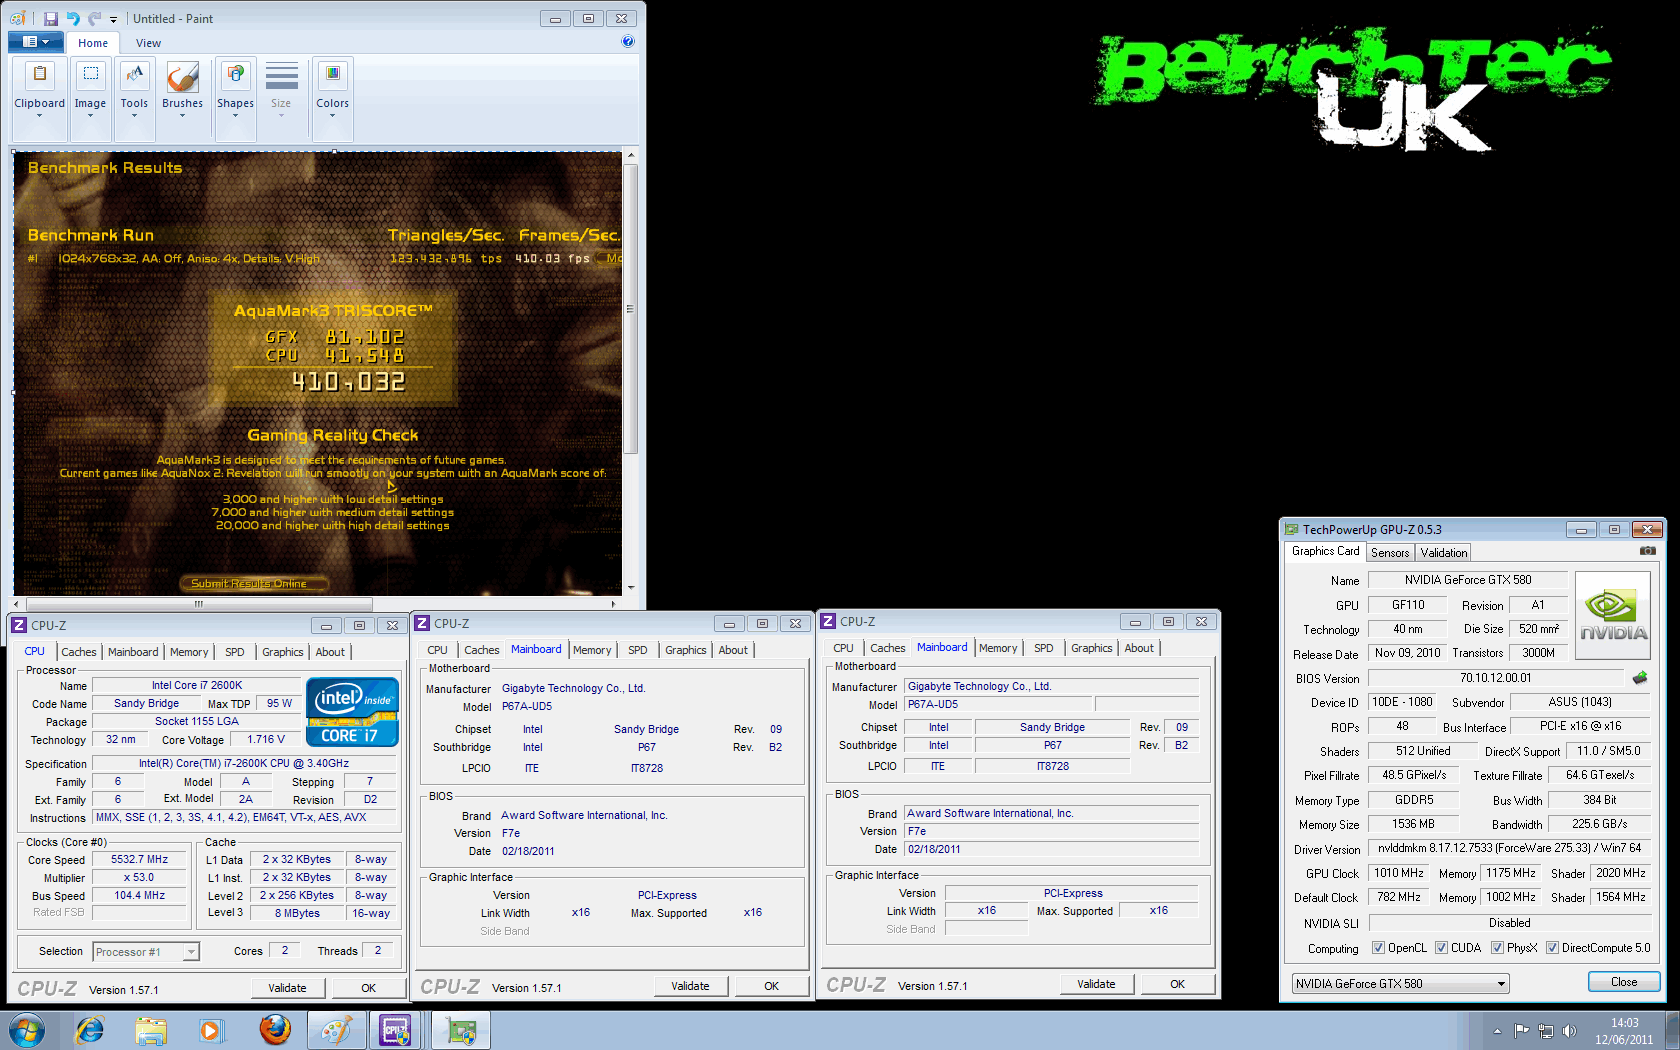Open the Sensors tab in GPU-Z
Screen dimensions: 1680x1050
tap(1390, 553)
